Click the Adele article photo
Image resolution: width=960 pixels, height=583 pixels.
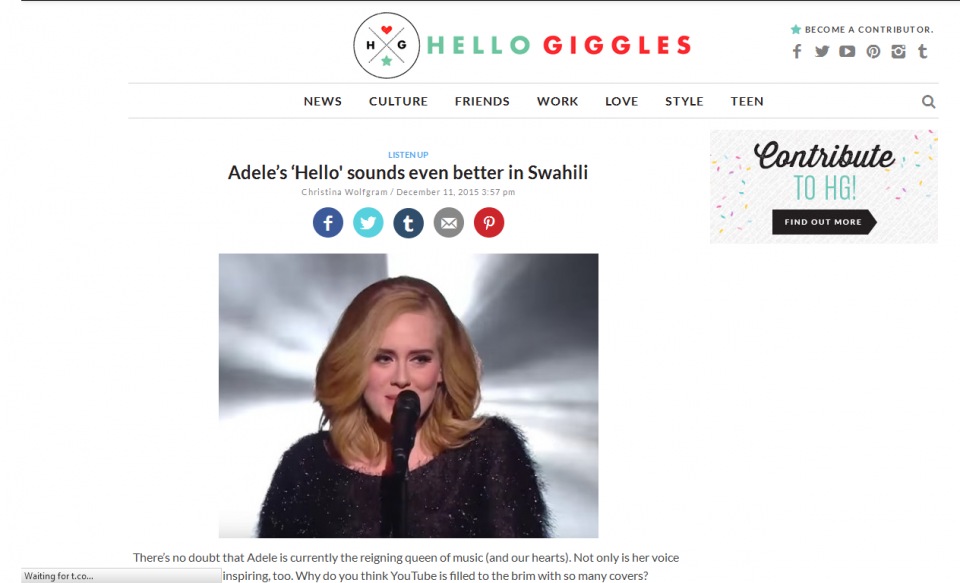pos(408,396)
